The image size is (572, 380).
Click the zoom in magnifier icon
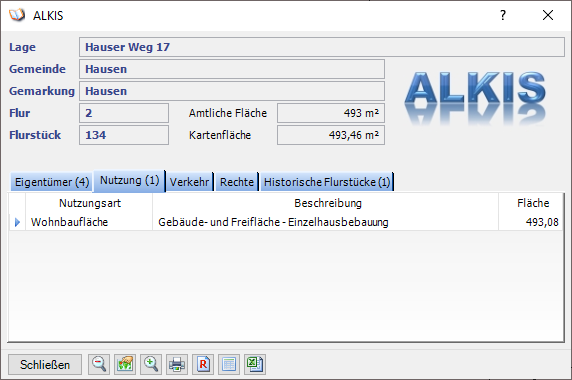(151, 364)
